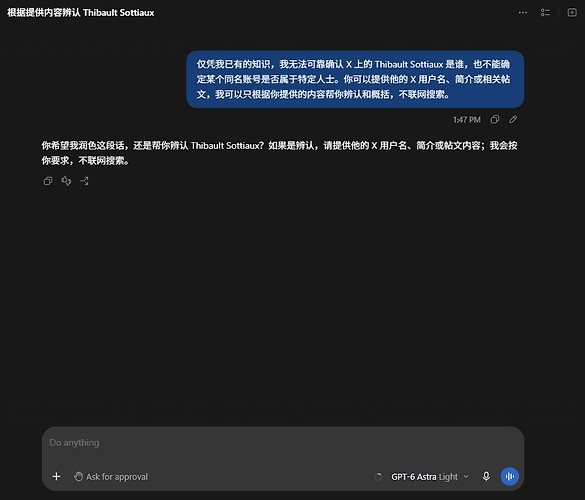Image resolution: width=585 pixels, height=500 pixels.
Task: Focus the Do anything input field
Action: point(283,443)
